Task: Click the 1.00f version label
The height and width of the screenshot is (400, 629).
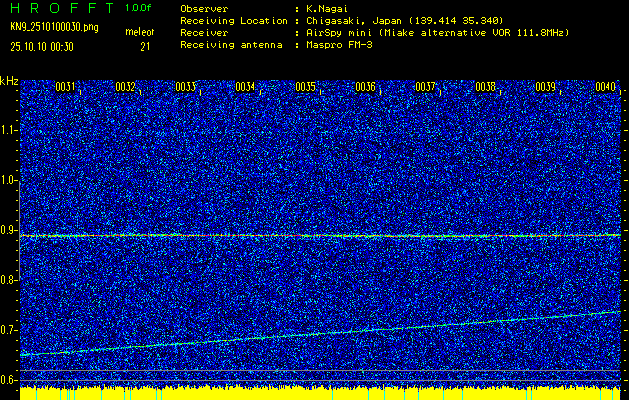Action: coord(139,8)
